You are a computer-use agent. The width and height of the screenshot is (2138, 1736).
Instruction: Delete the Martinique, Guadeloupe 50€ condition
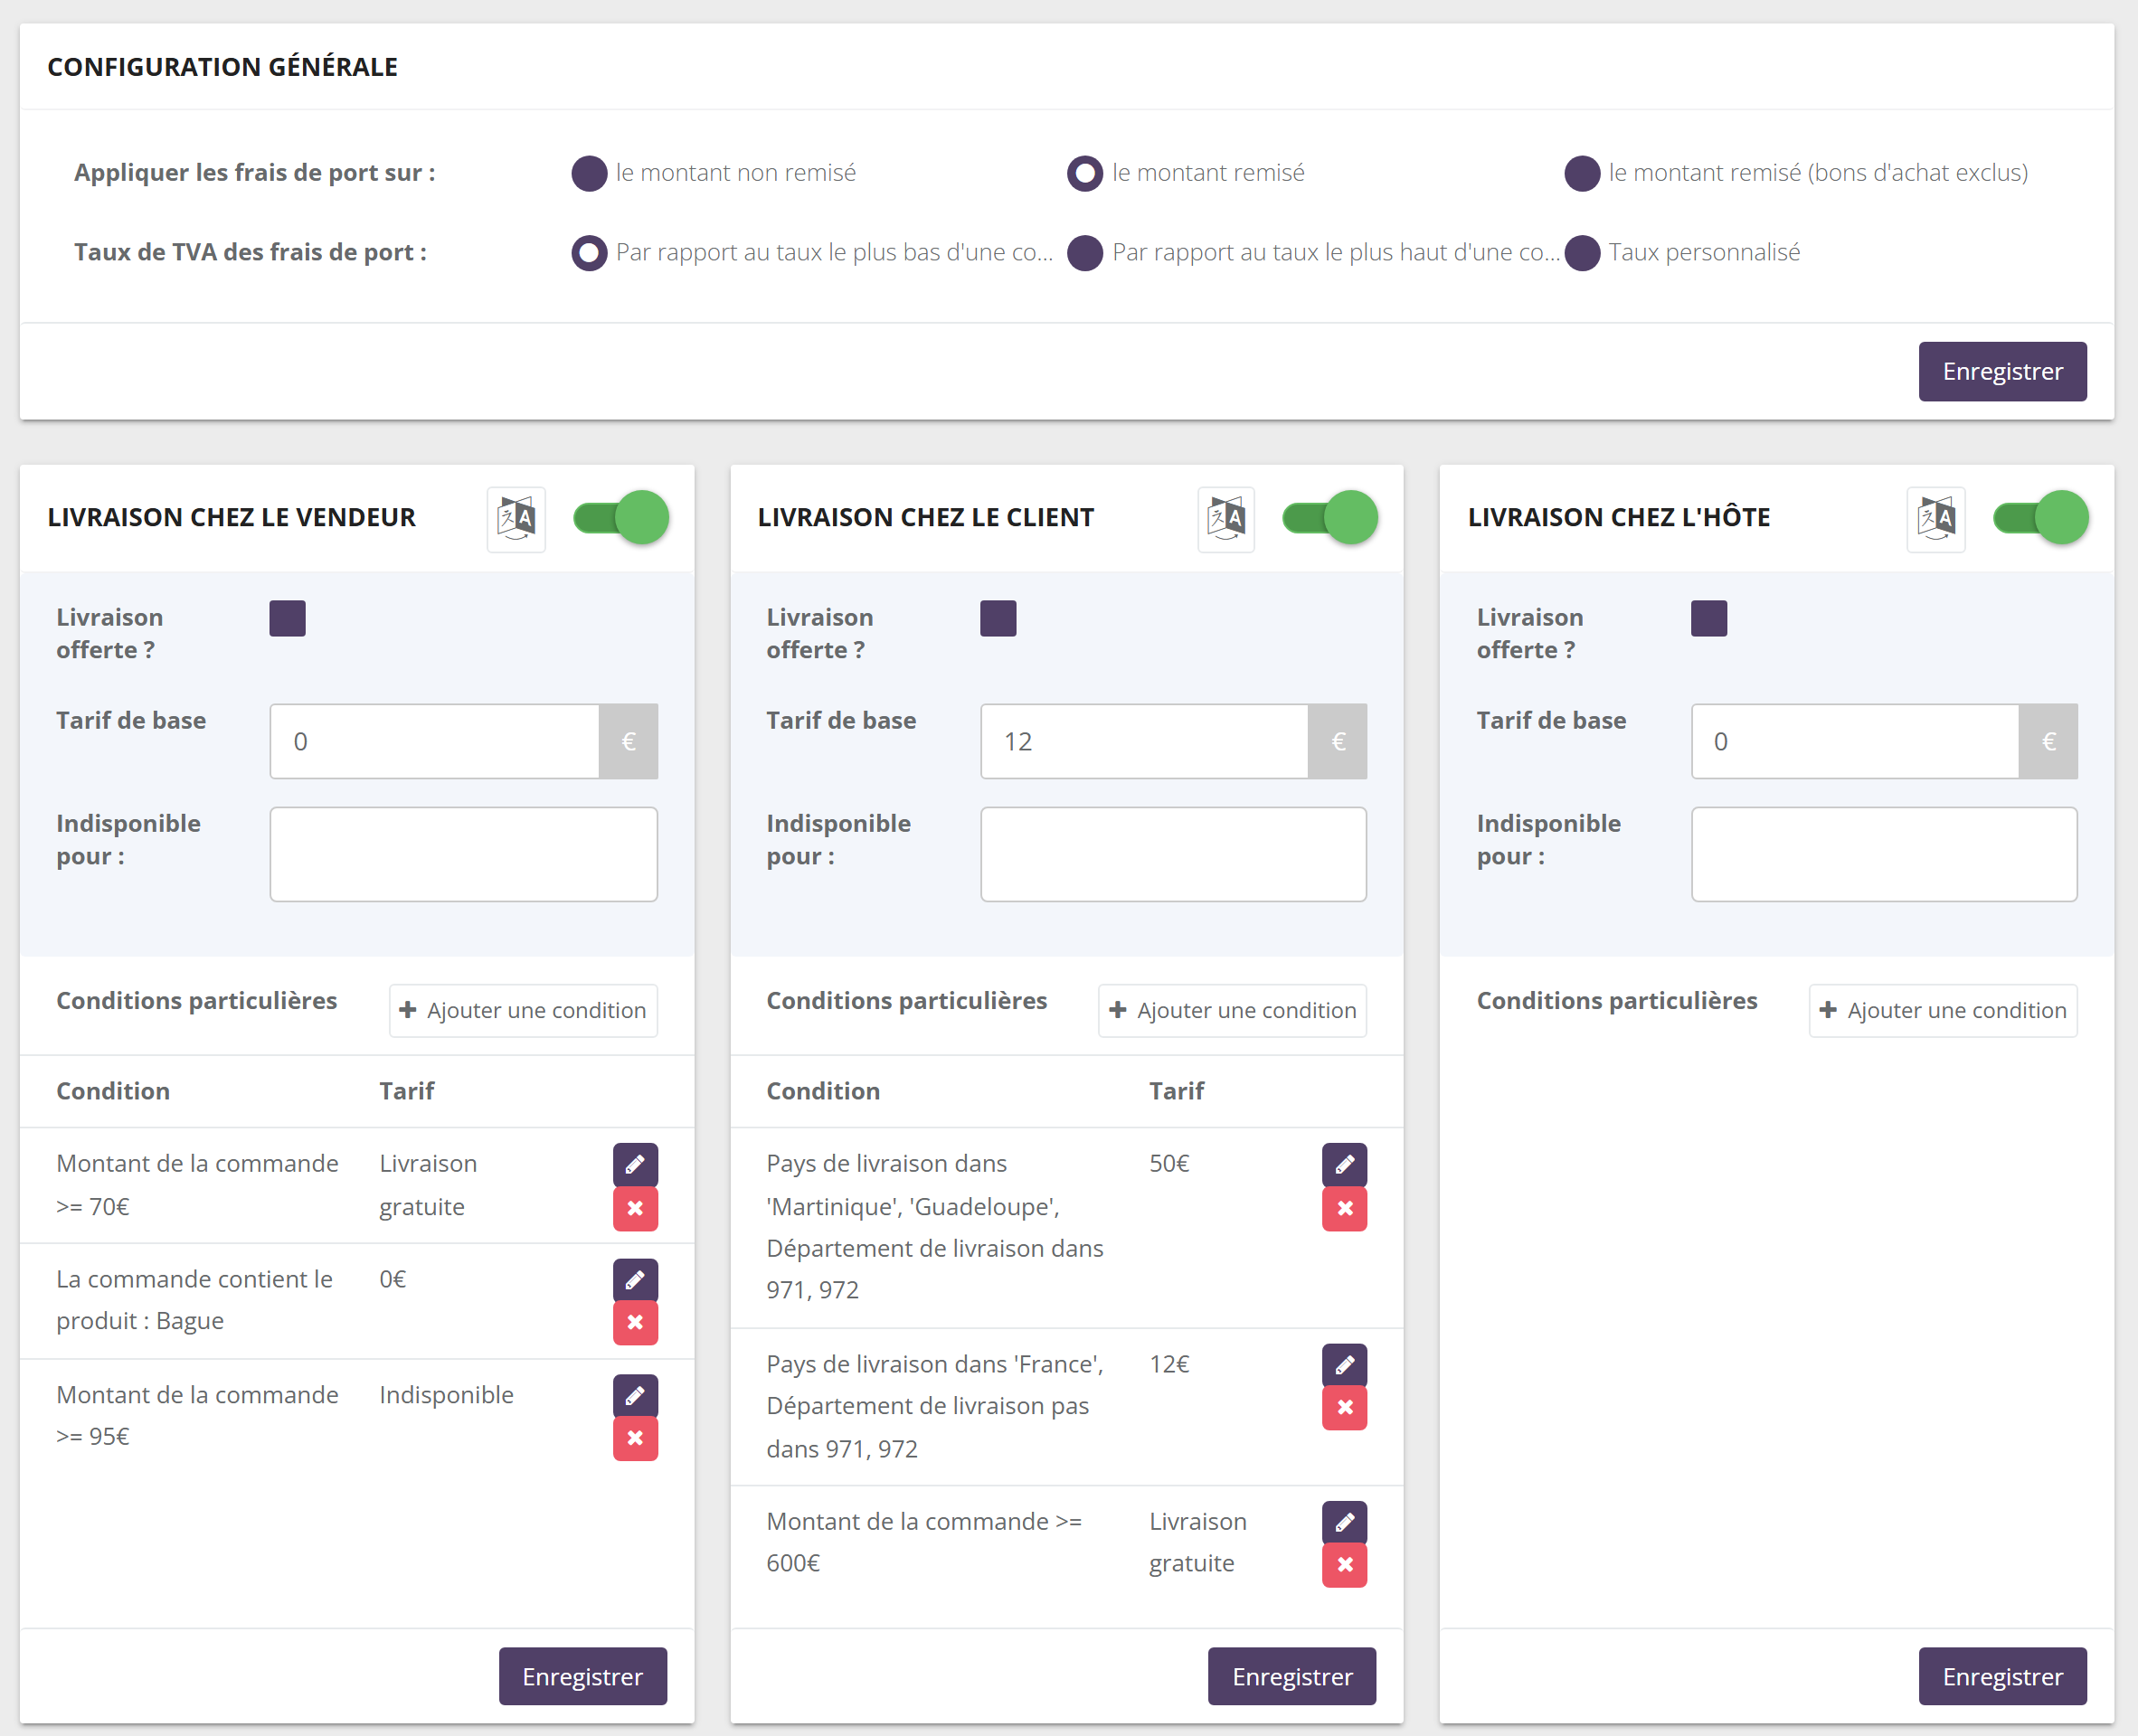pos(1345,1209)
